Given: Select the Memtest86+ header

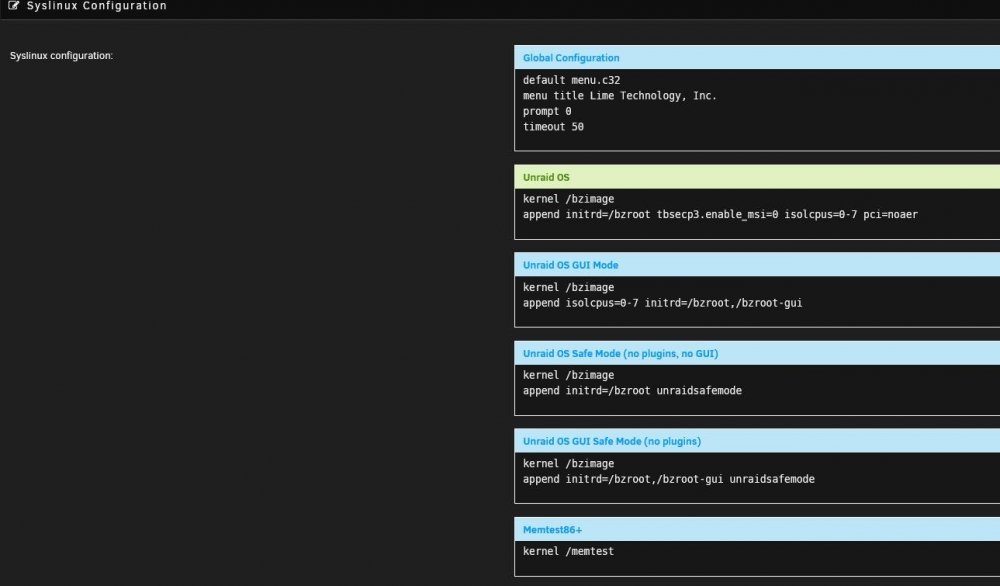Looking at the screenshot, I should 757,529.
